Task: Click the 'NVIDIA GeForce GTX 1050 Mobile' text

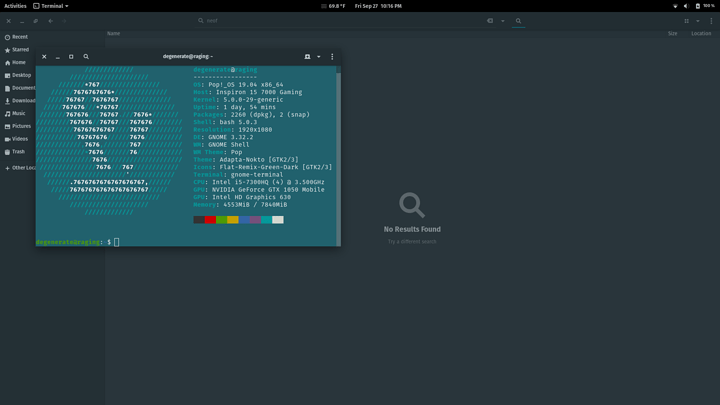Action: pyautogui.click(x=268, y=190)
